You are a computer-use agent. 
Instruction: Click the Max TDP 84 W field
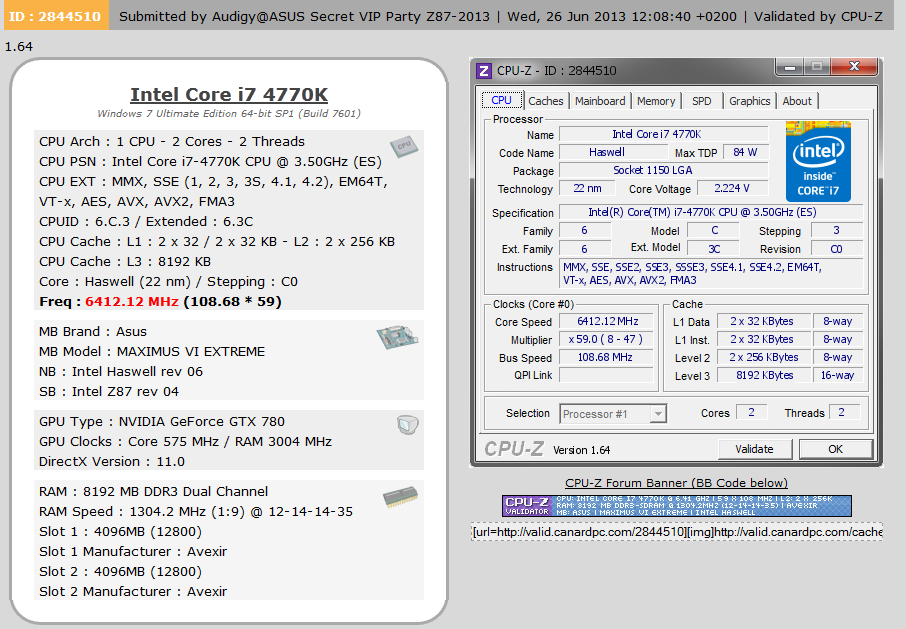(745, 152)
